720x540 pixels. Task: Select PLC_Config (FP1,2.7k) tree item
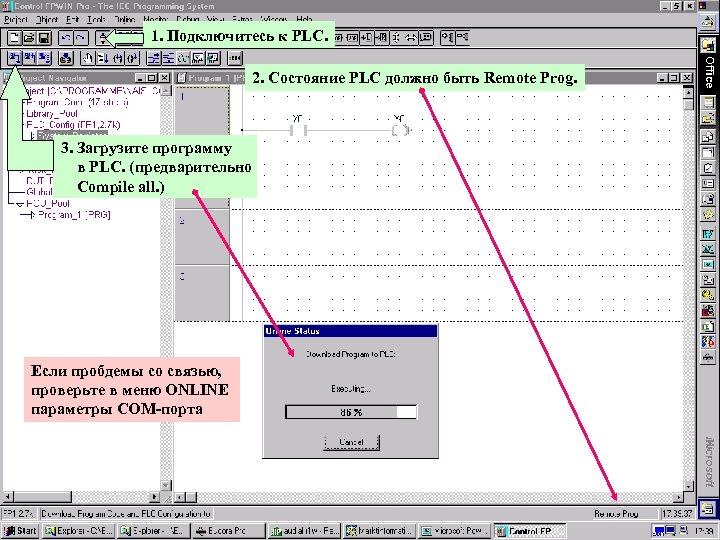point(73,124)
